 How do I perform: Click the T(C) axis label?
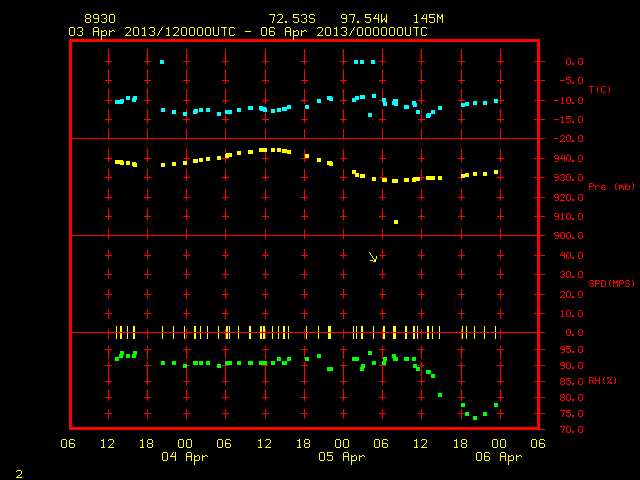[600, 89]
